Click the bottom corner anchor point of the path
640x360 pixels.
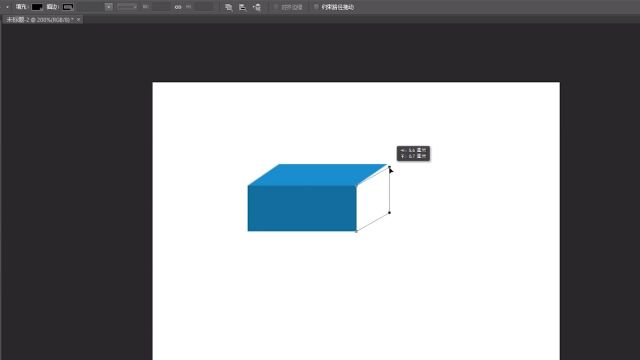pos(356,231)
